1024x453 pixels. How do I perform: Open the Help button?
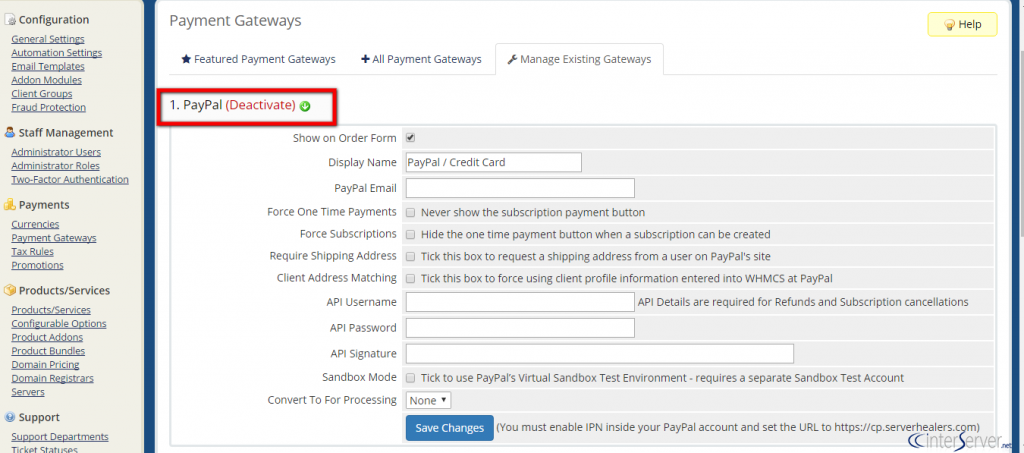pyautogui.click(x=963, y=25)
